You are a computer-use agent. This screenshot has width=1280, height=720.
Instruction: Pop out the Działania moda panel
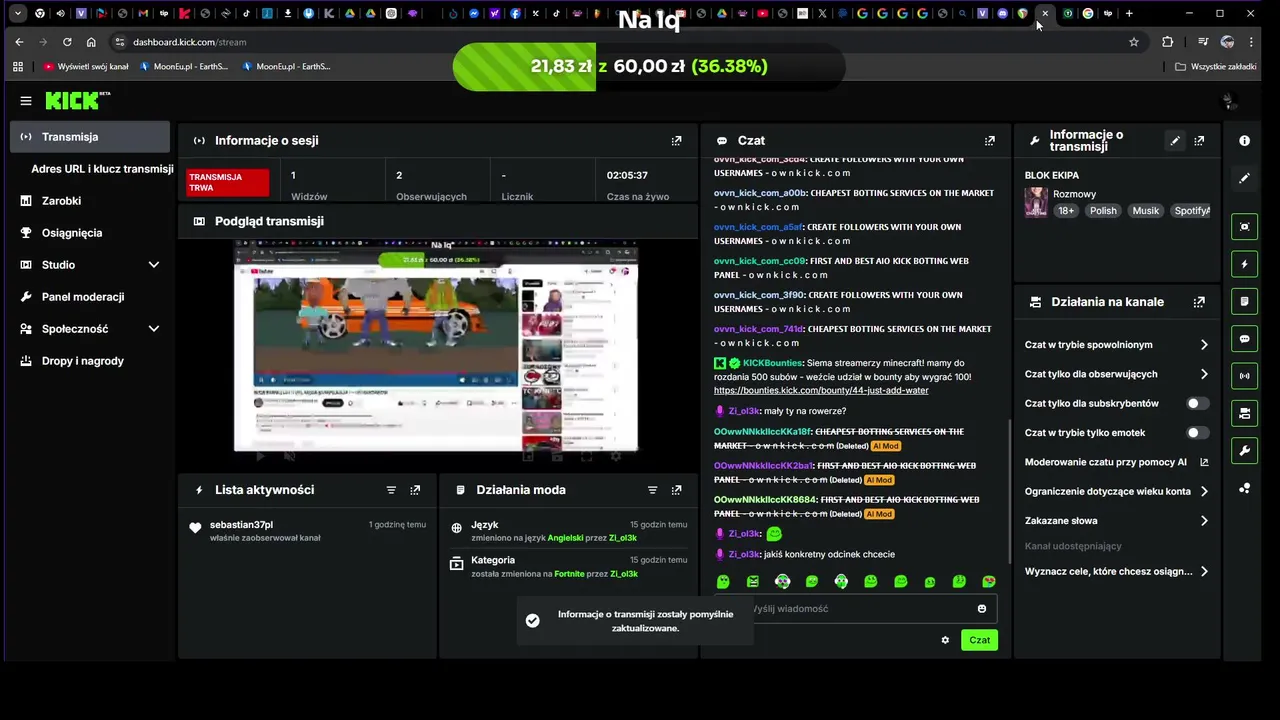pyautogui.click(x=676, y=490)
